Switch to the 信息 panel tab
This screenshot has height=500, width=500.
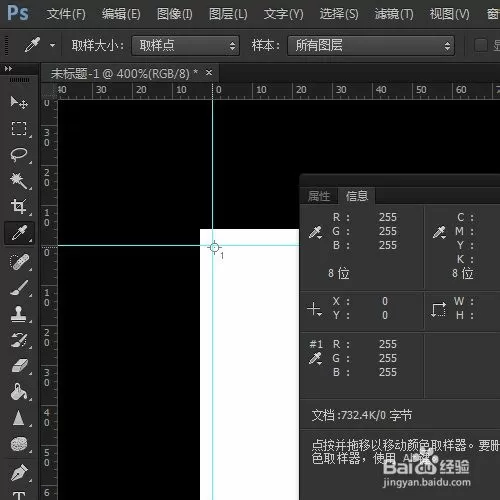(x=357, y=196)
